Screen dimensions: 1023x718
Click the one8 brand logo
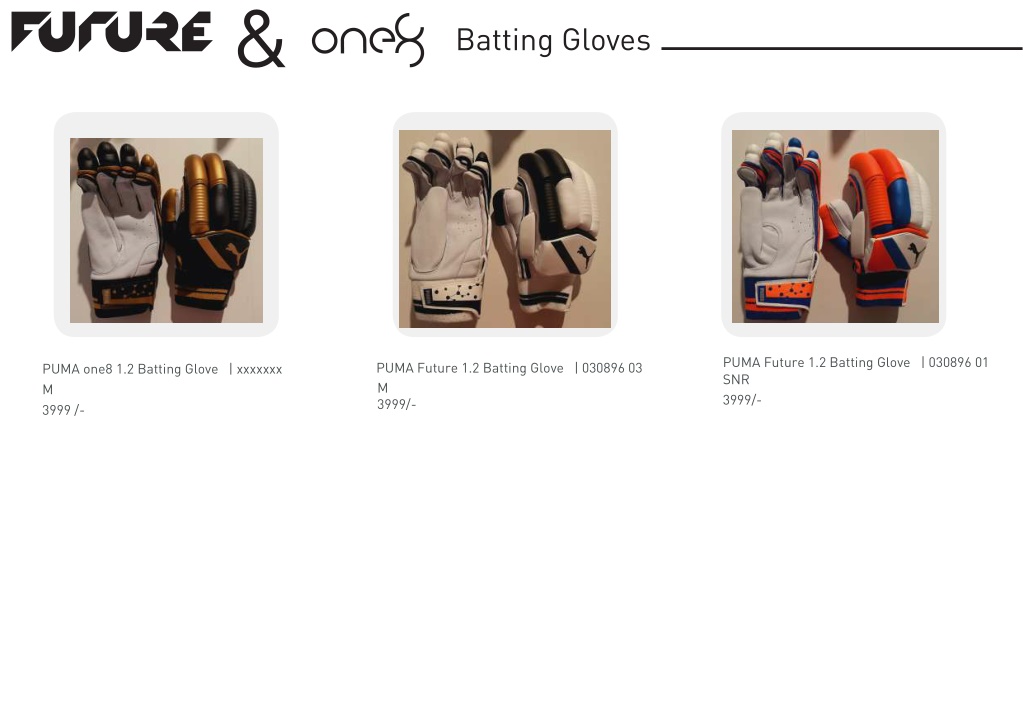click(369, 40)
